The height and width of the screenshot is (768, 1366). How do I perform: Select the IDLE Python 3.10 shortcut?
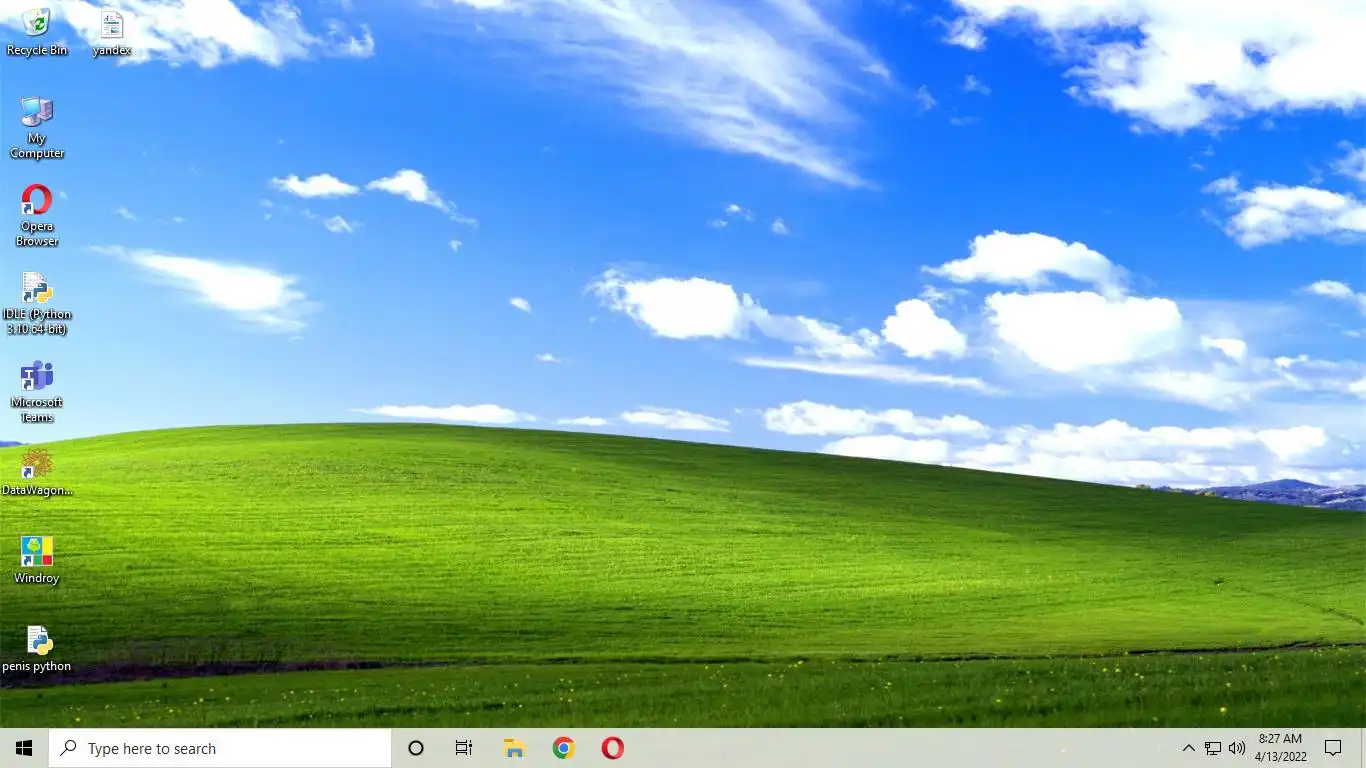(x=37, y=303)
